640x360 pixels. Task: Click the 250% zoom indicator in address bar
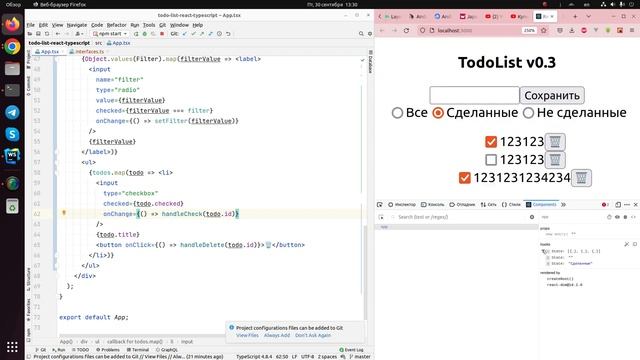click(x=529, y=31)
